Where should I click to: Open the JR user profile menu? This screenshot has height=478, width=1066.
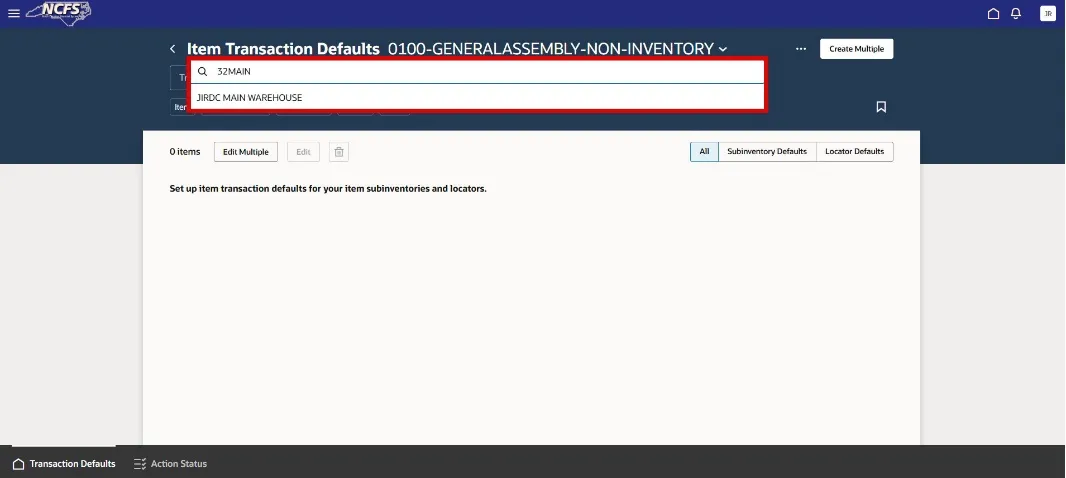[1048, 14]
